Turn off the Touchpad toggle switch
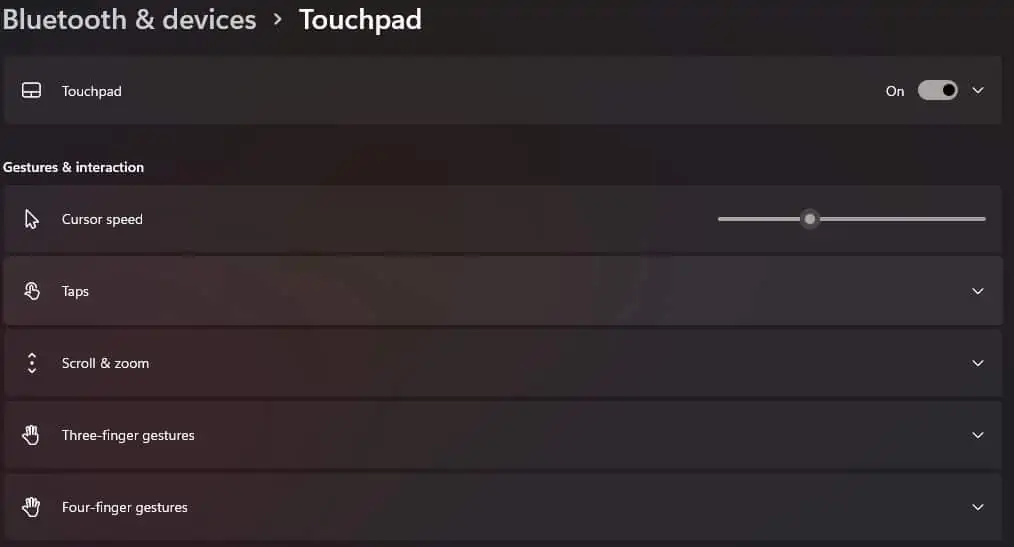The width and height of the screenshot is (1014, 547). click(x=937, y=91)
